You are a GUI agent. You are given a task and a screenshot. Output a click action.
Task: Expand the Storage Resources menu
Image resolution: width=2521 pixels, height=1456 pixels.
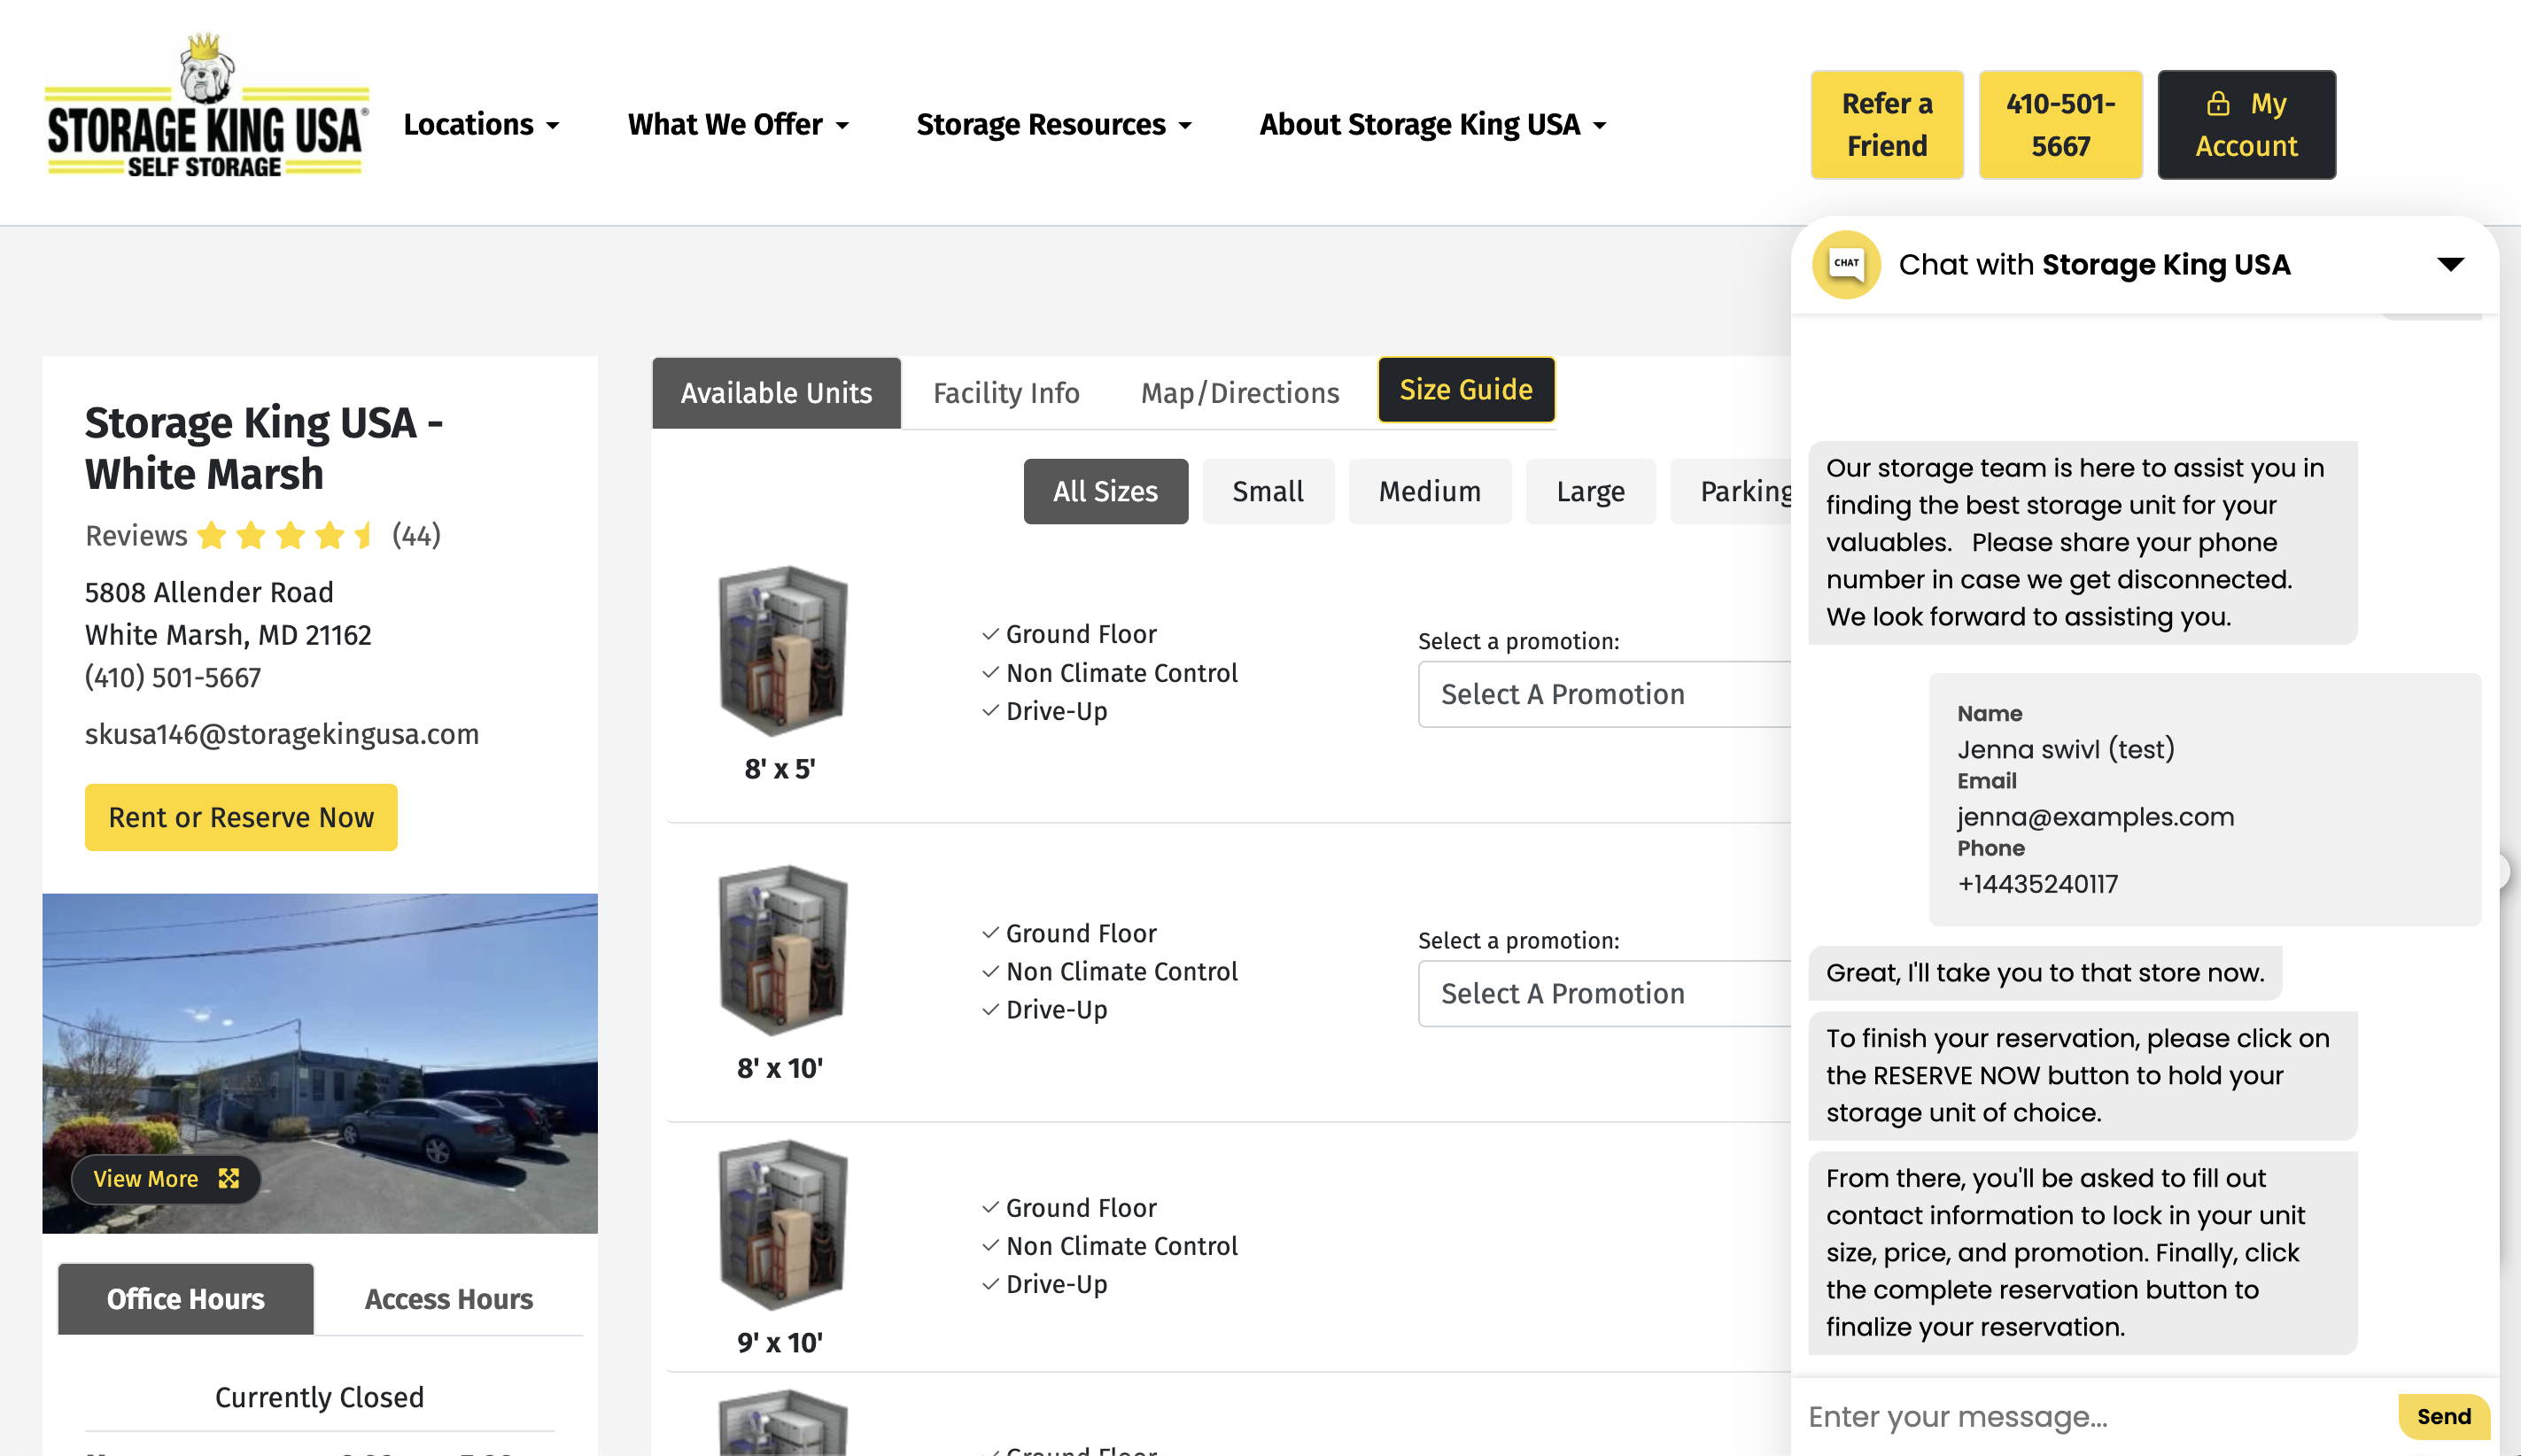click(x=1054, y=124)
